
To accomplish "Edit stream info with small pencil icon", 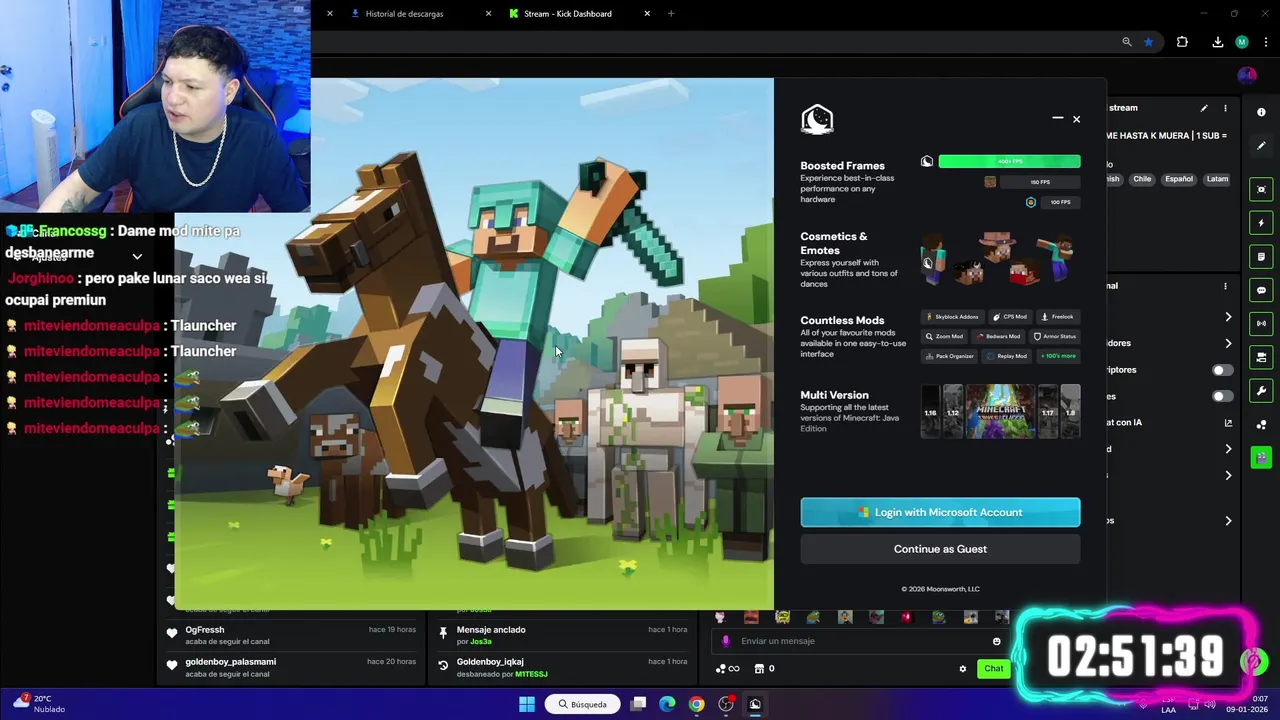I will point(1204,108).
